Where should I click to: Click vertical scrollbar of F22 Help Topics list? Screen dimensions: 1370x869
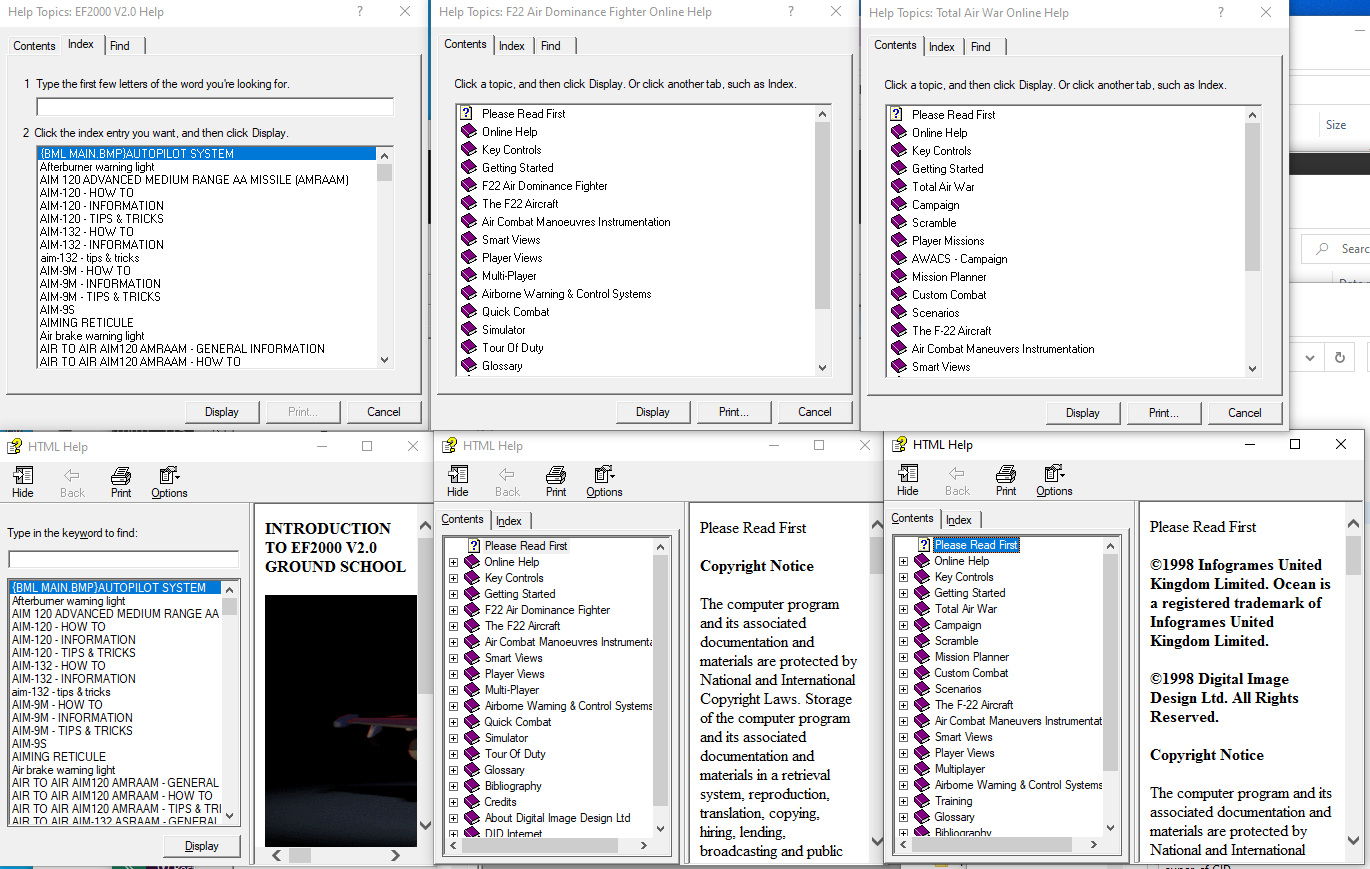click(822, 240)
